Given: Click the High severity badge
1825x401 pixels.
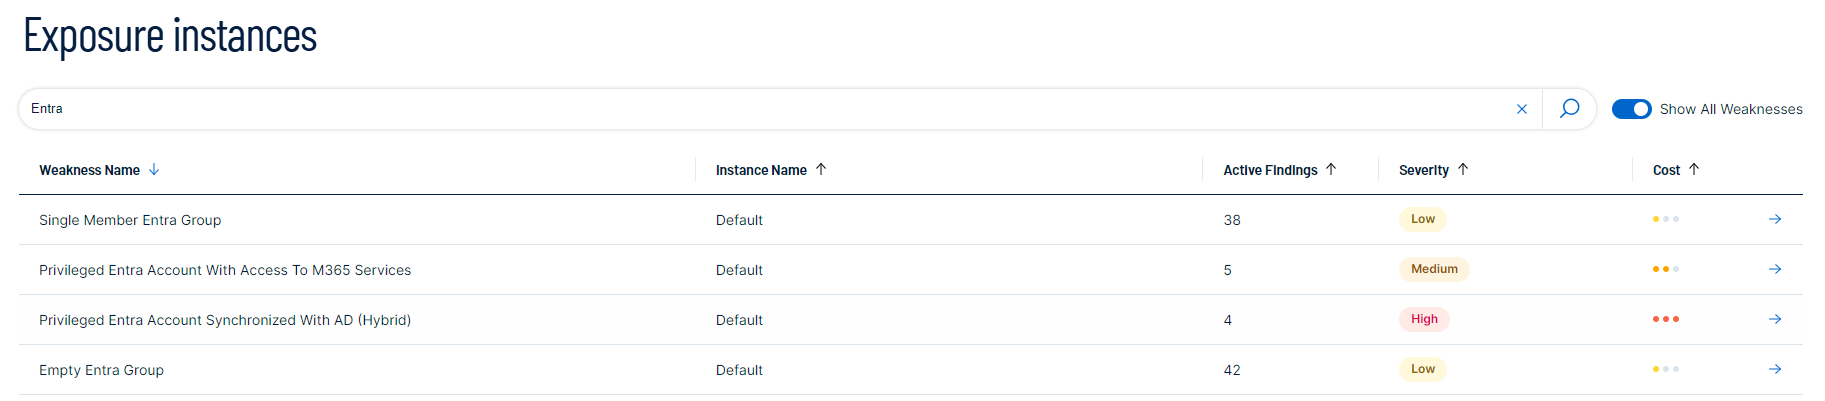Looking at the screenshot, I should [x=1424, y=319].
